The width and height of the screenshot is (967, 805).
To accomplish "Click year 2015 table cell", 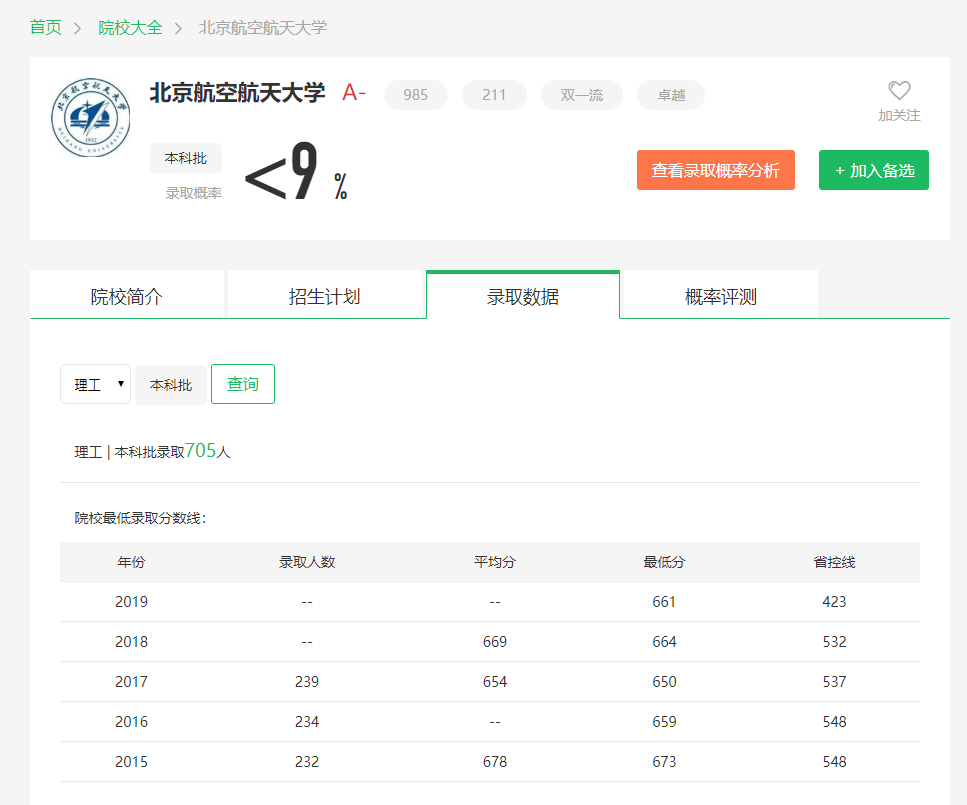I will click(x=131, y=762).
